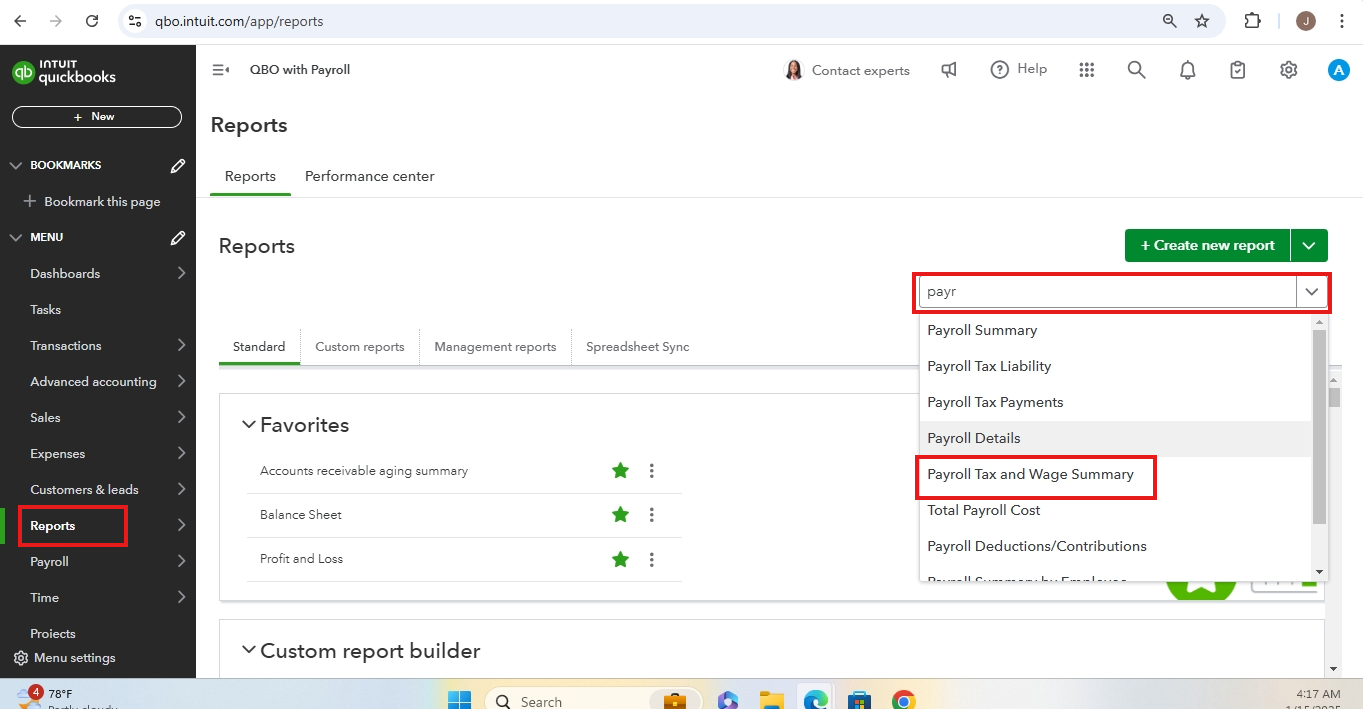Image resolution: width=1363 pixels, height=709 pixels.
Task: Open Expenses in the sidebar
Action: pos(58,454)
